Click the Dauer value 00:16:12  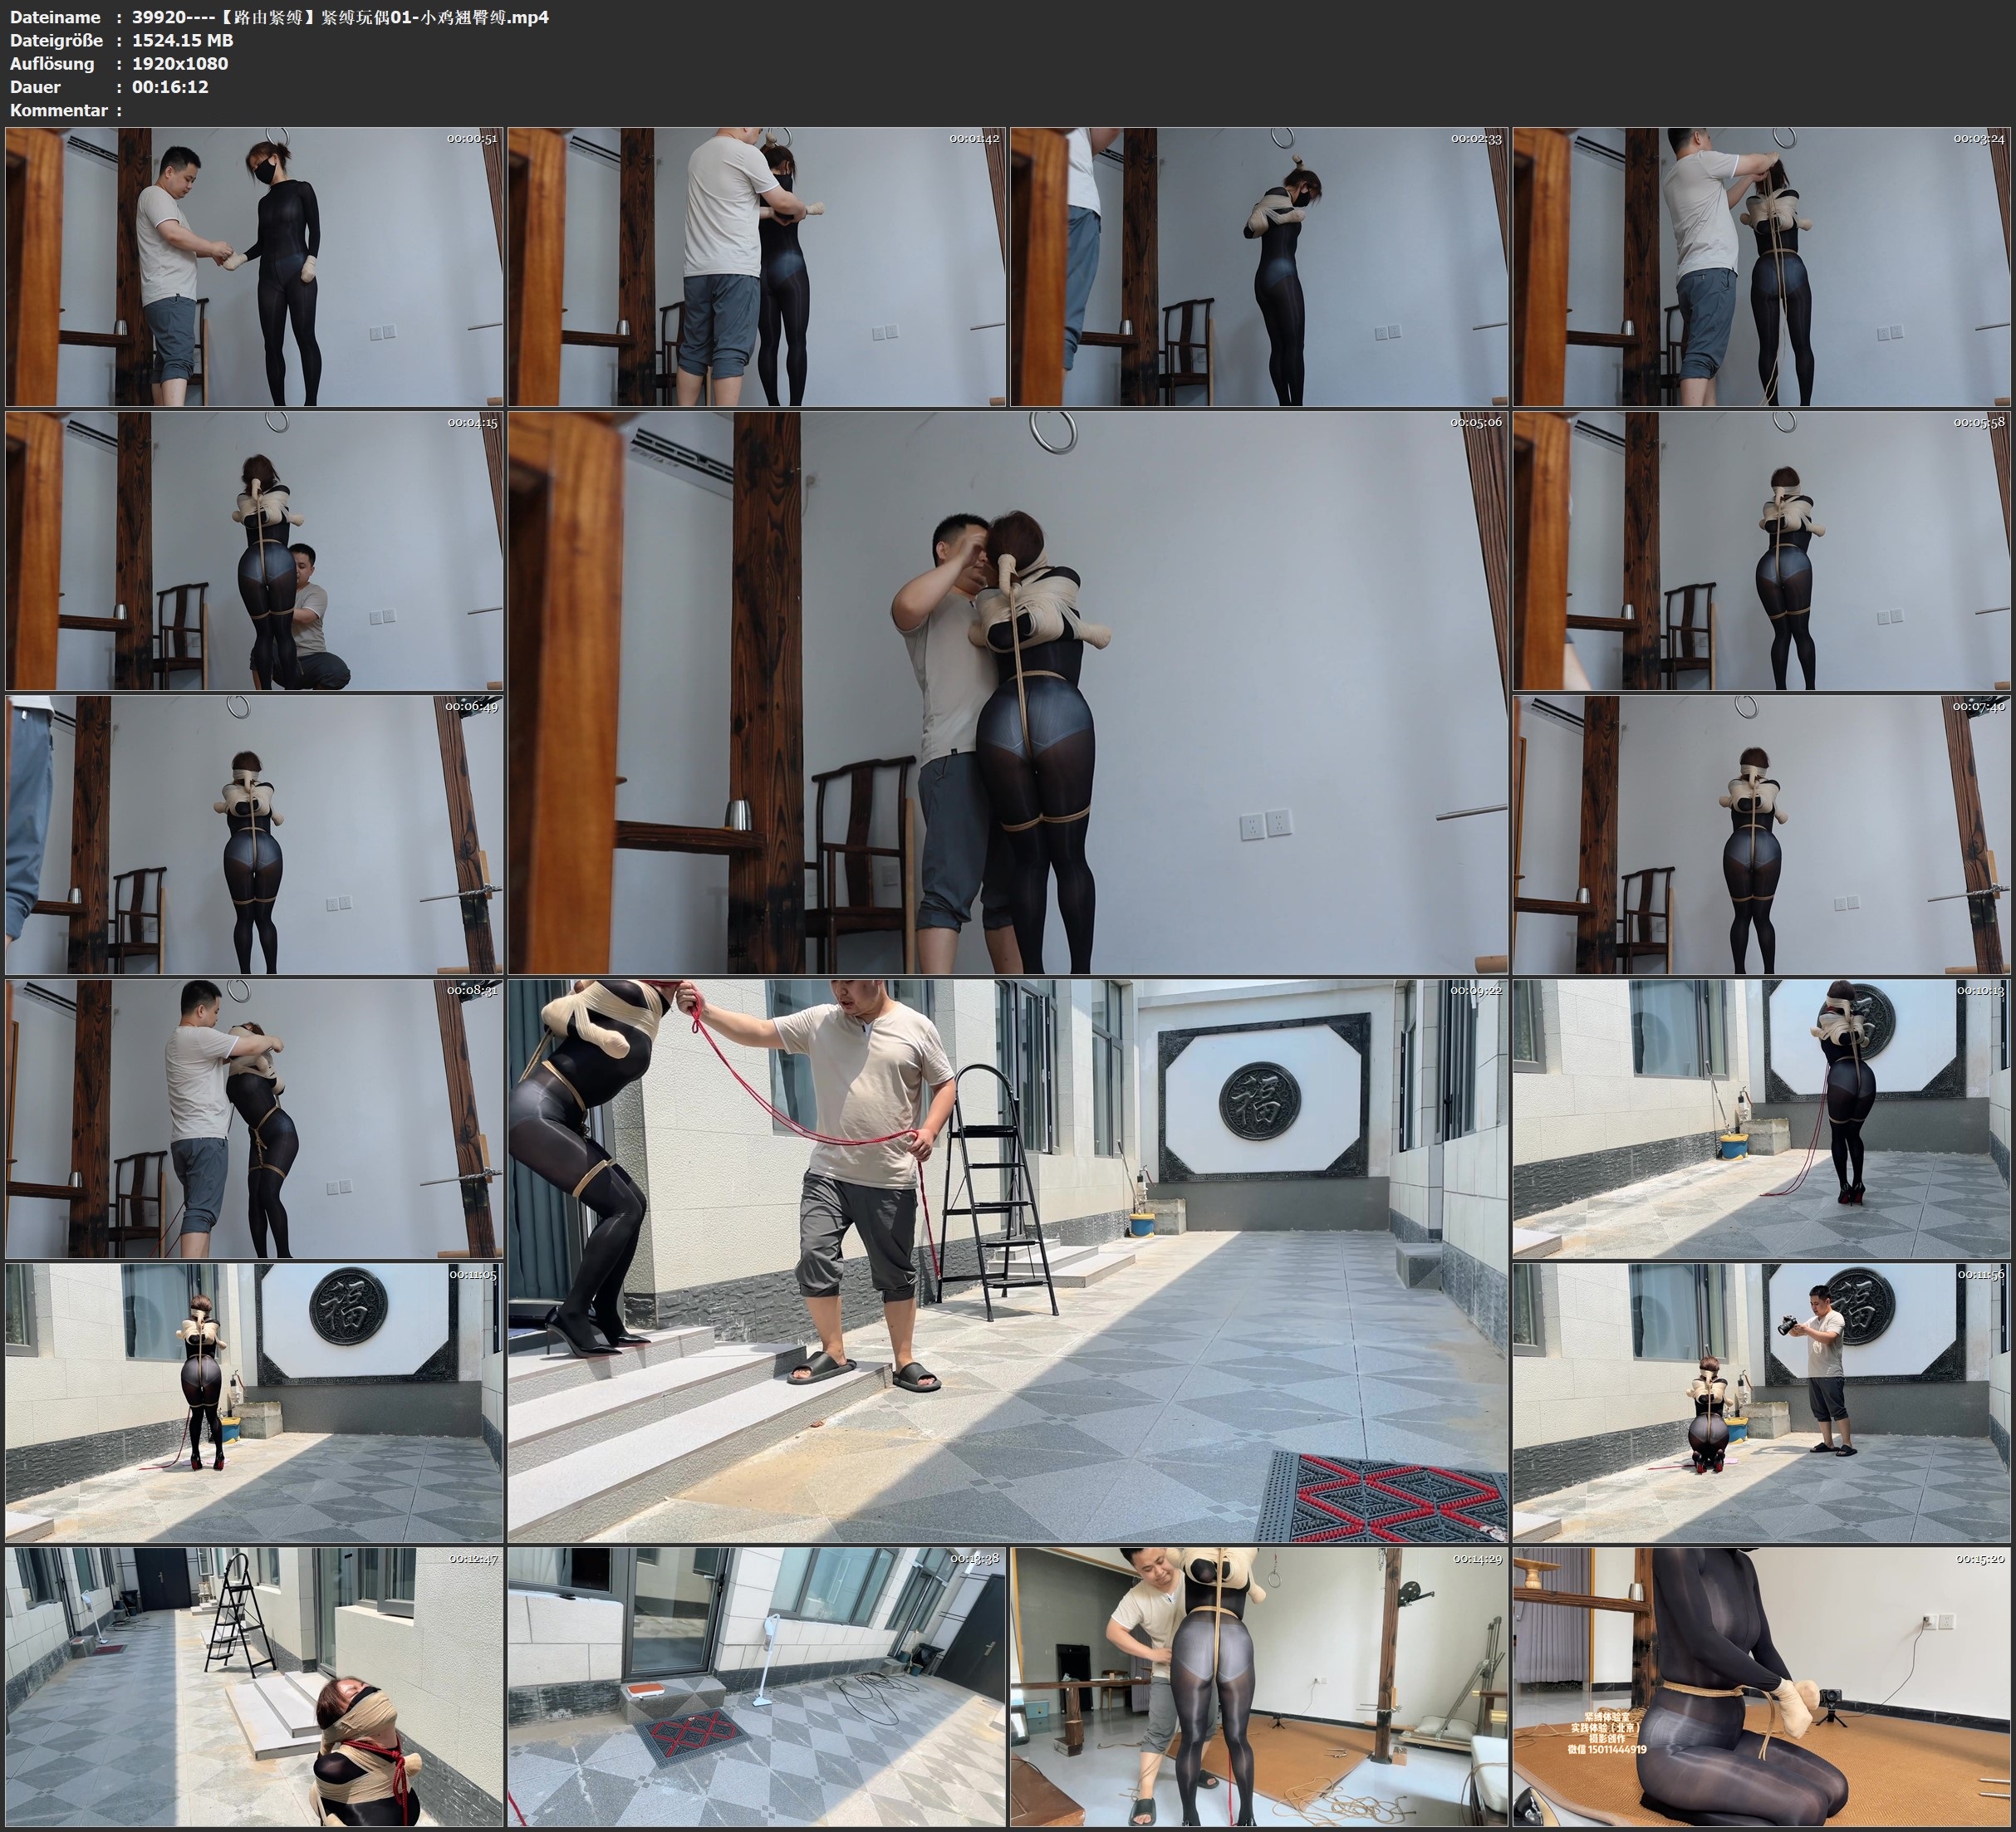click(x=170, y=87)
